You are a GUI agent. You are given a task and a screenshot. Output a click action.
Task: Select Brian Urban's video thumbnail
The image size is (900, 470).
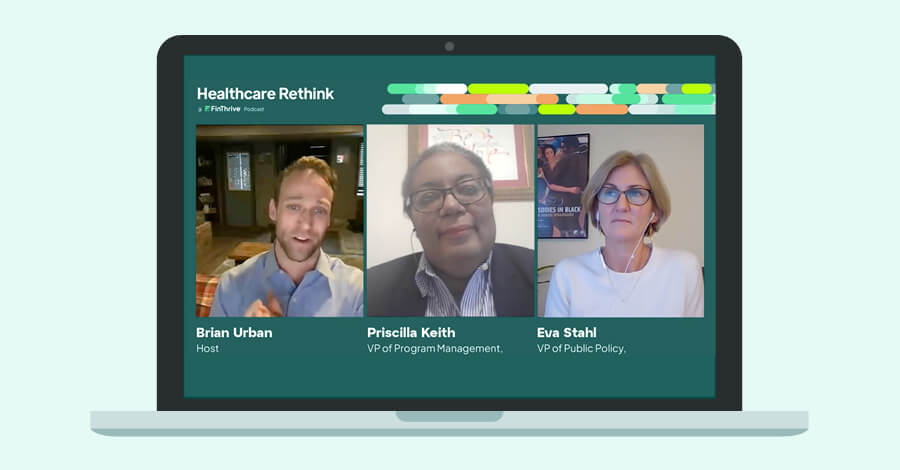click(x=280, y=221)
